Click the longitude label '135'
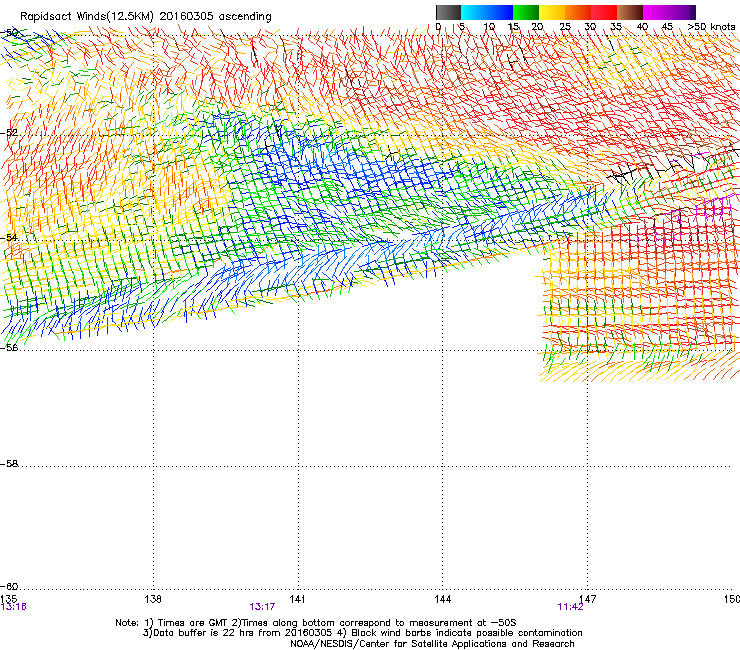Viewport: 740px width, 650px height. click(8, 599)
